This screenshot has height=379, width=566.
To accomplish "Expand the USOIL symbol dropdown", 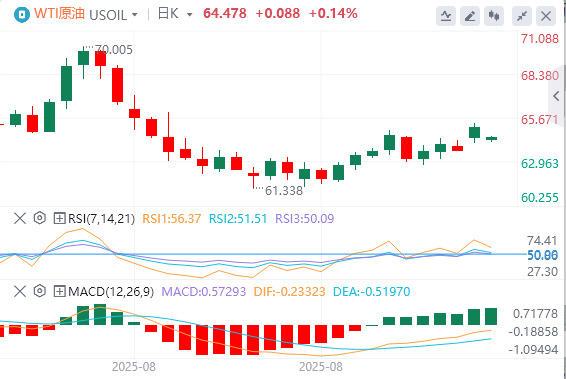I will (x=135, y=15).
